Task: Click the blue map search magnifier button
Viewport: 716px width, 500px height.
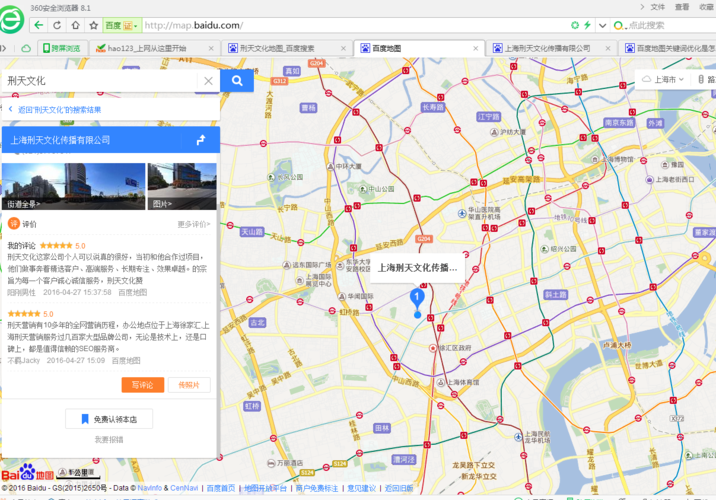Action: [x=237, y=81]
